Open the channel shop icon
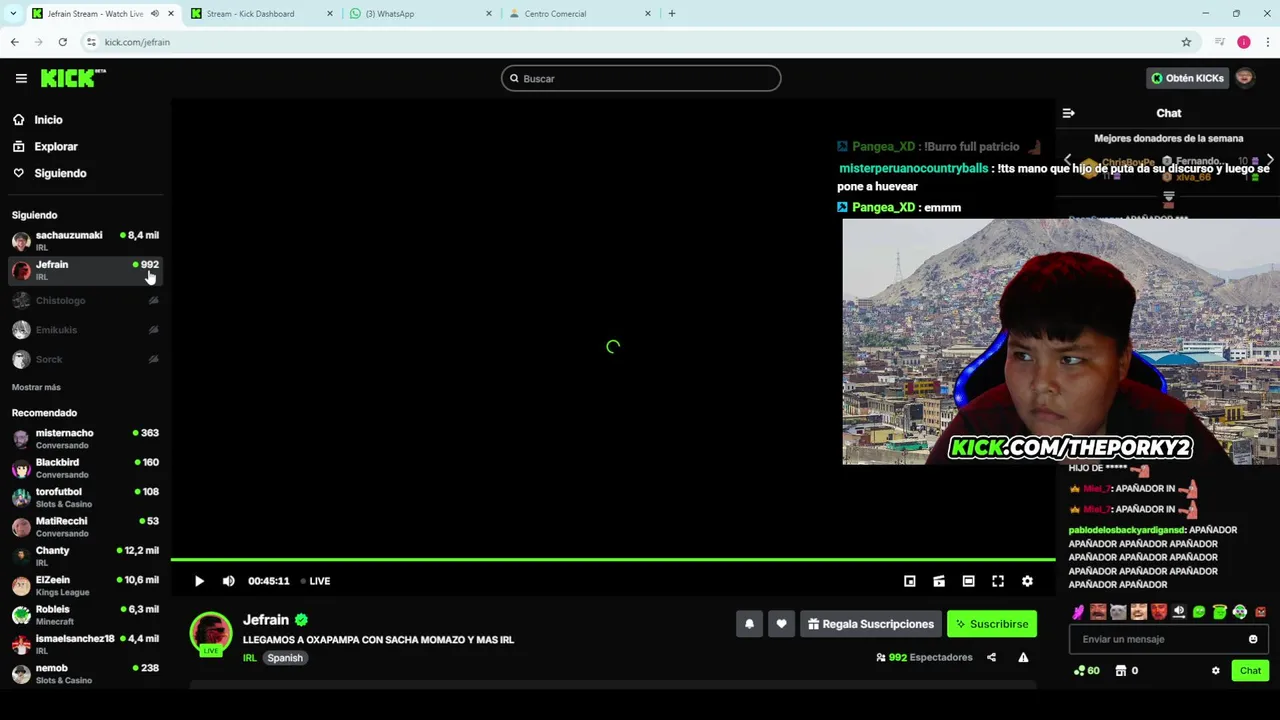 [x=1121, y=671]
